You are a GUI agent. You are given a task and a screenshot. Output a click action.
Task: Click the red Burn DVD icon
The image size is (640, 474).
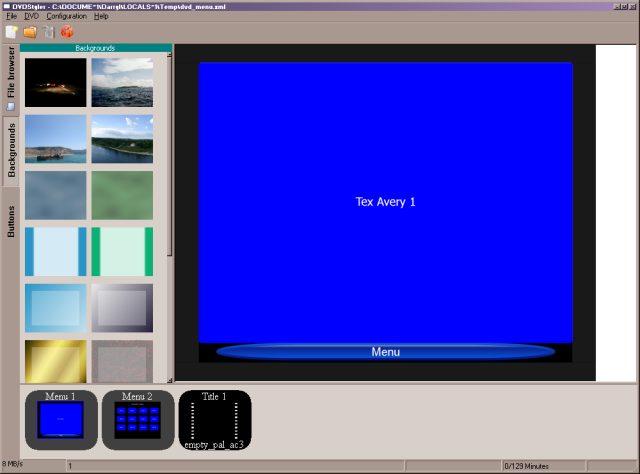(x=67, y=32)
